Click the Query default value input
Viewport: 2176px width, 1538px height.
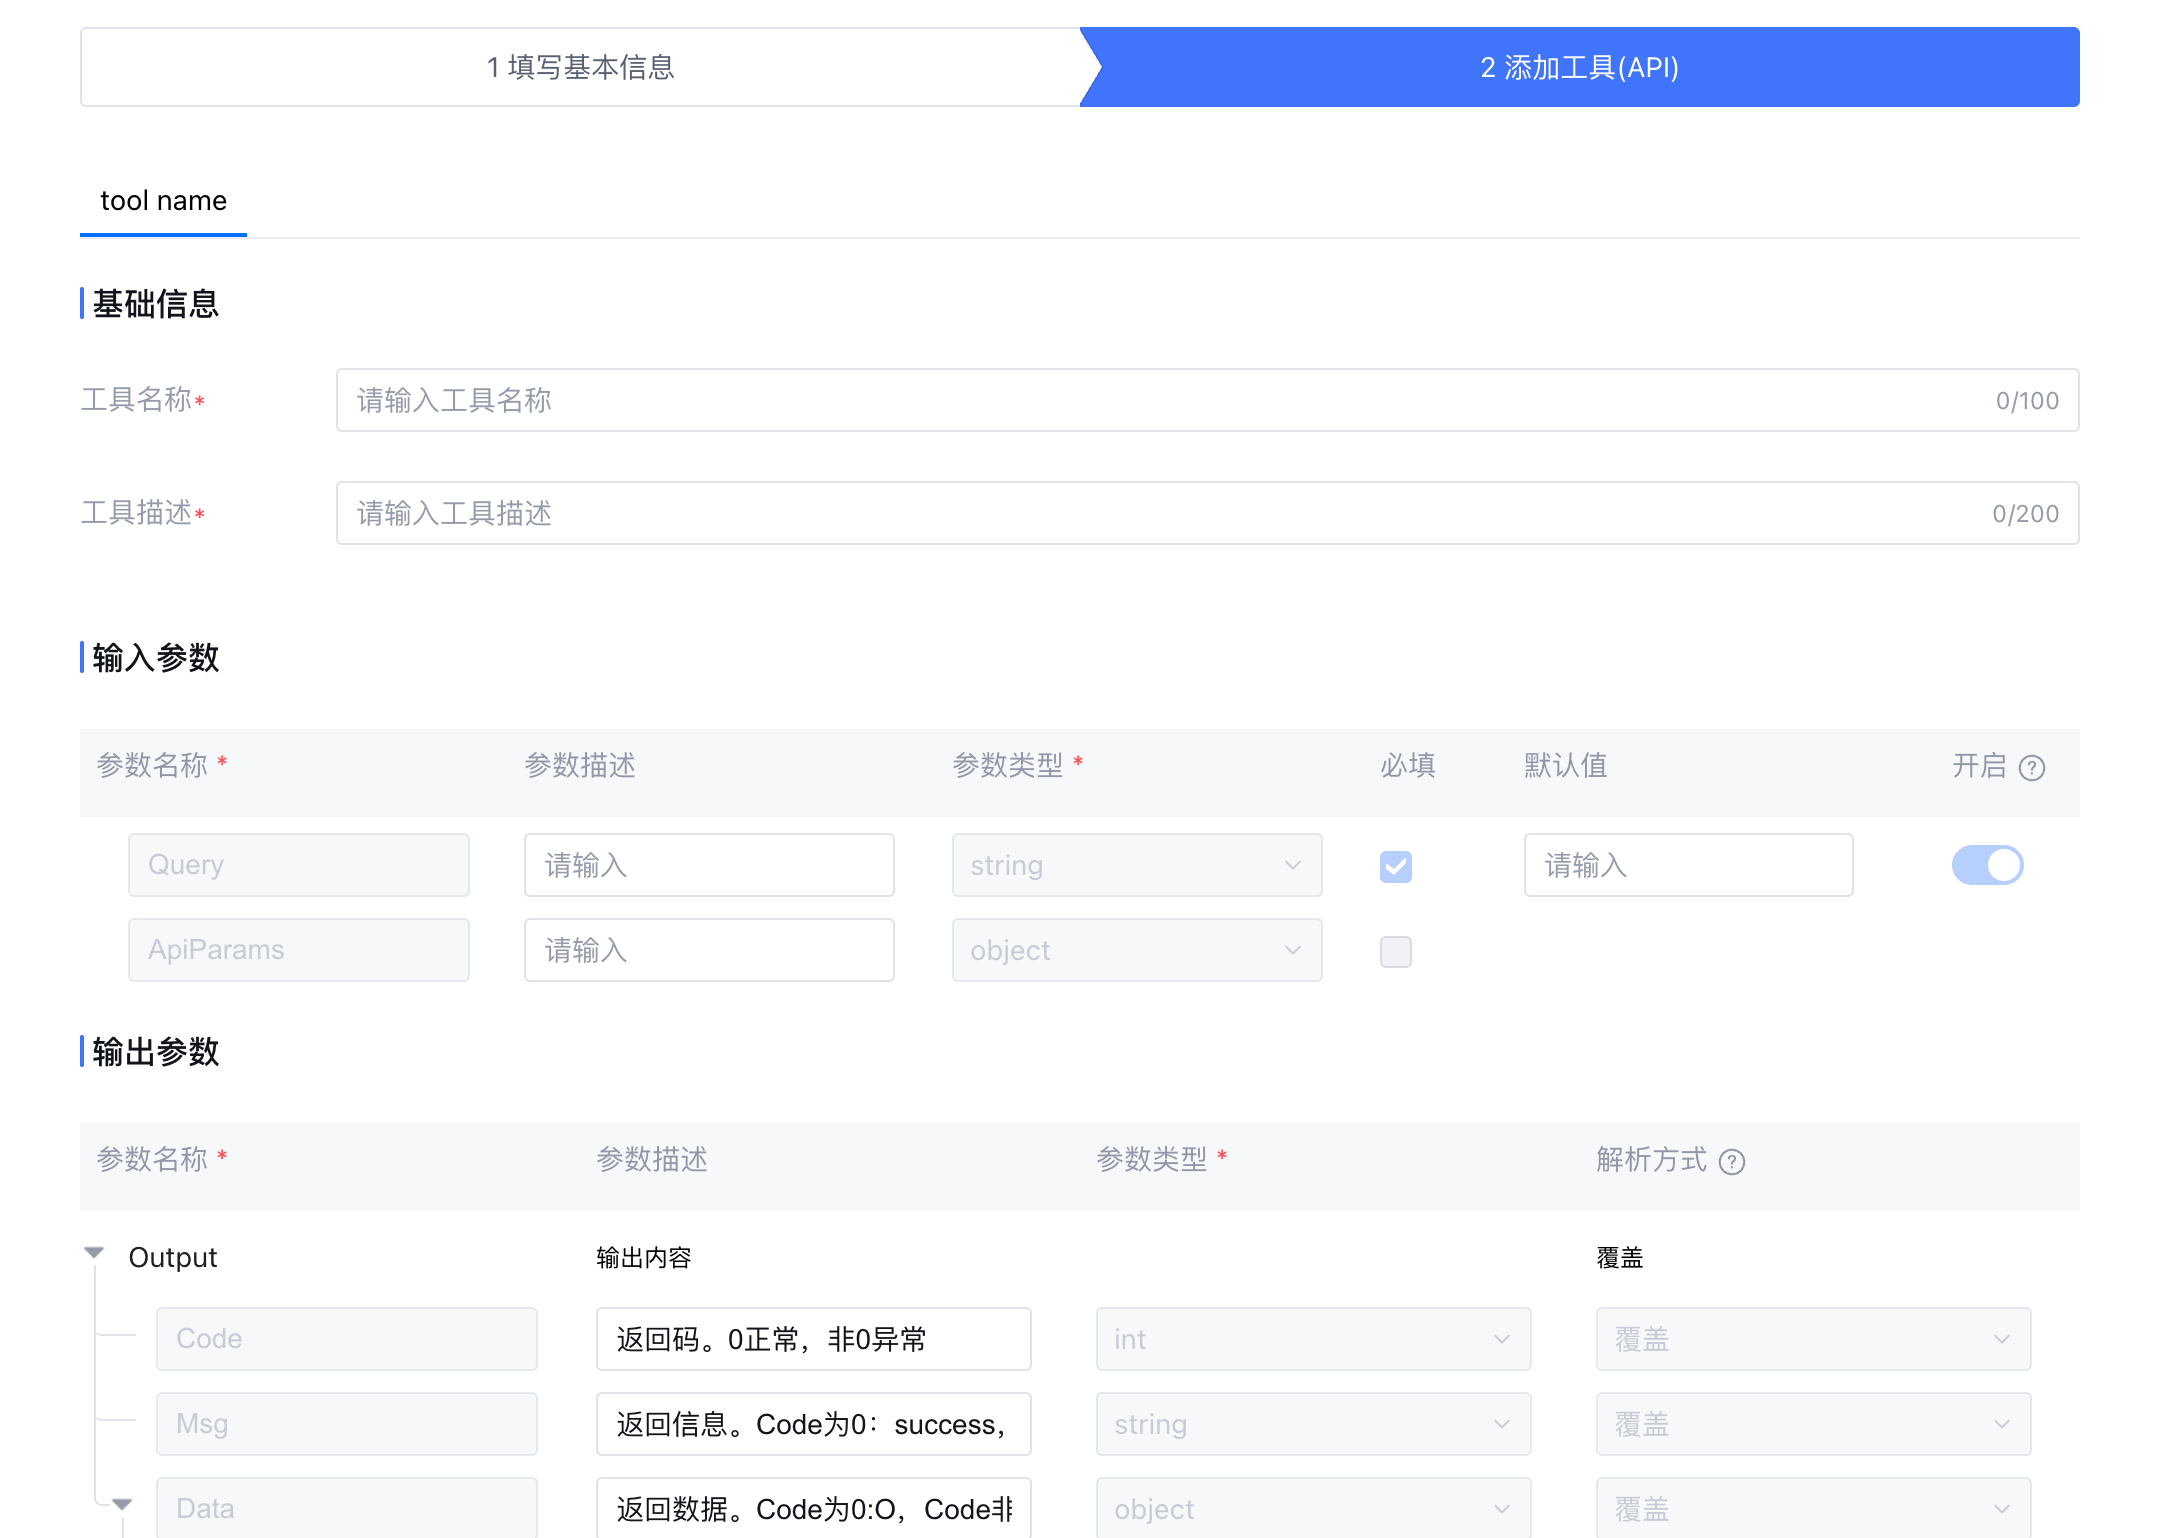(x=1688, y=865)
